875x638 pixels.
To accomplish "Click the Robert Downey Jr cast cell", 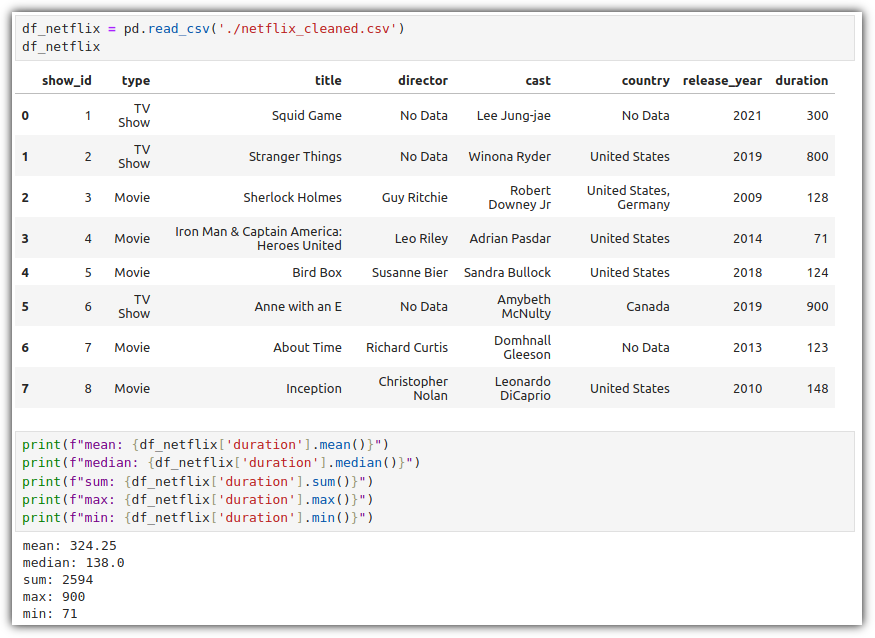I will [x=519, y=198].
